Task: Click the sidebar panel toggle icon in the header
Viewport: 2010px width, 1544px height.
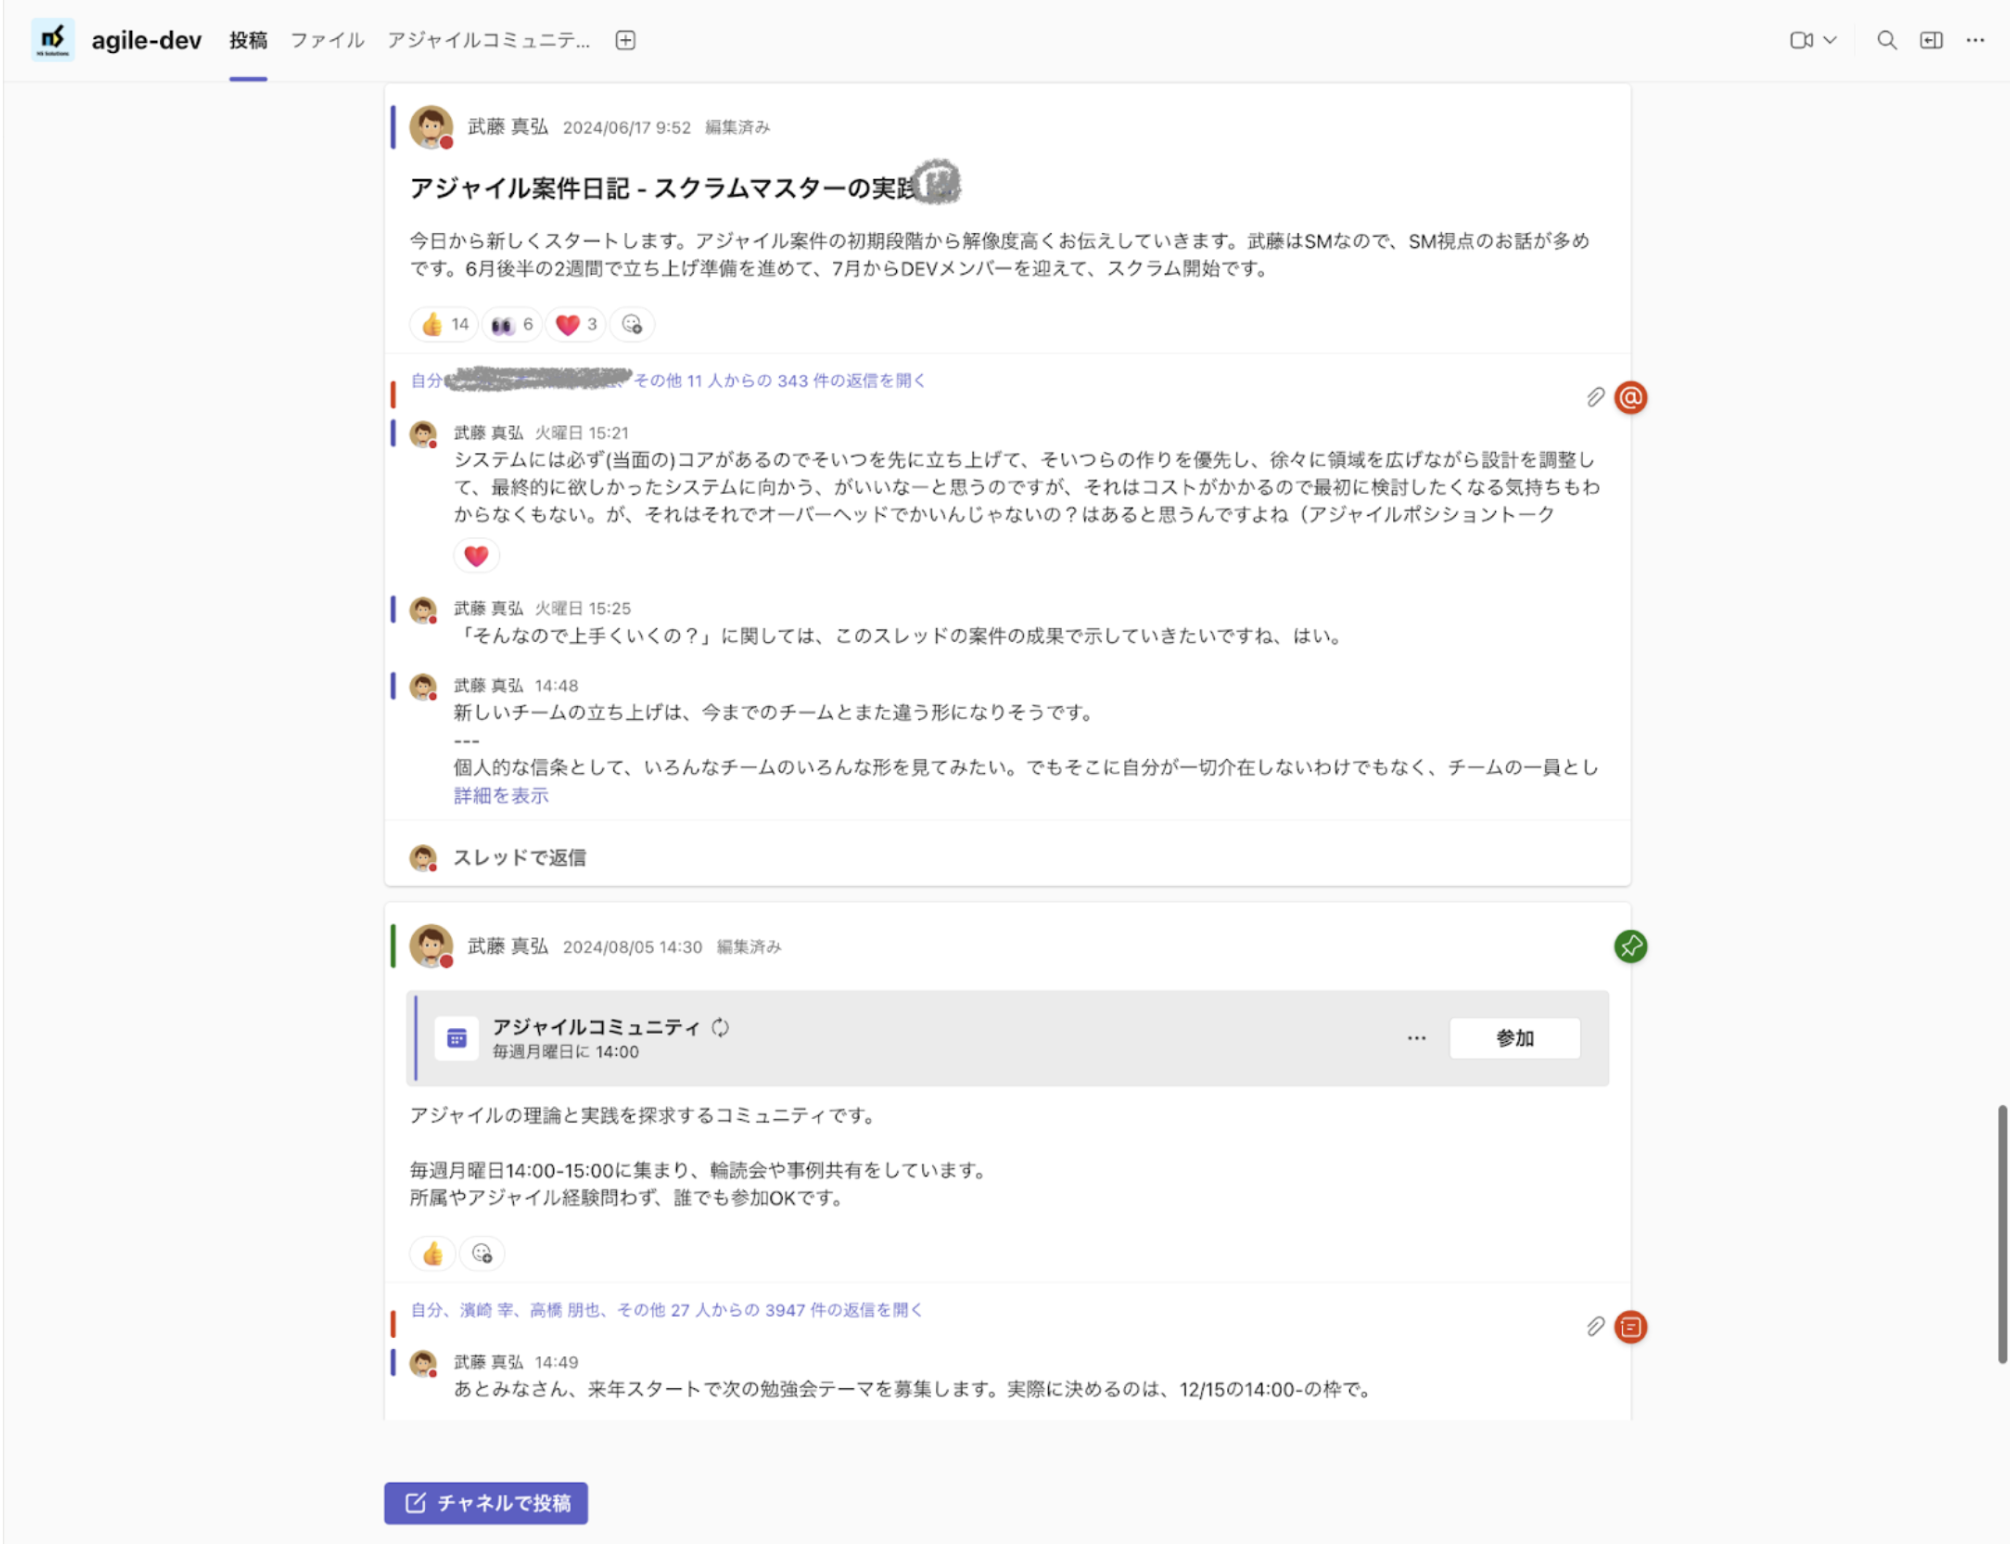Action: [1931, 40]
